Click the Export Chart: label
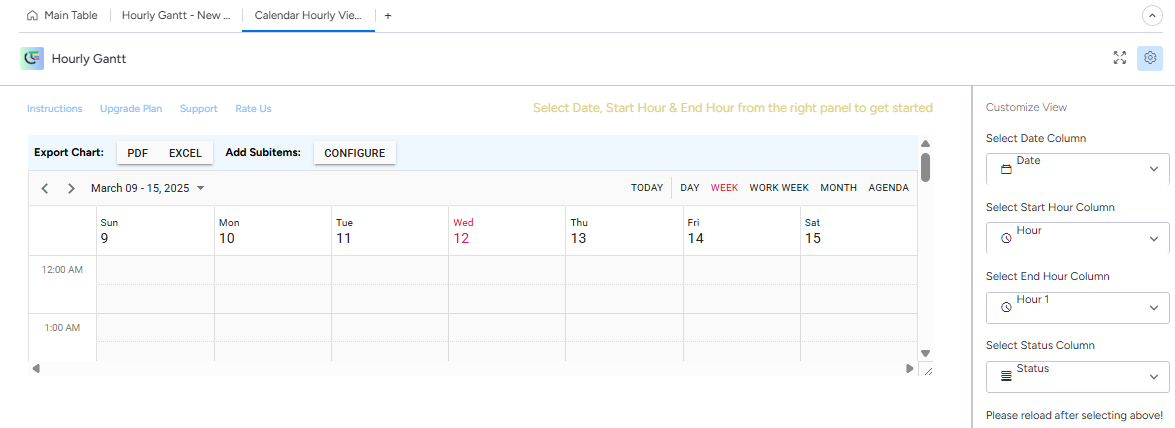This screenshot has height=428, width=1175. click(68, 153)
